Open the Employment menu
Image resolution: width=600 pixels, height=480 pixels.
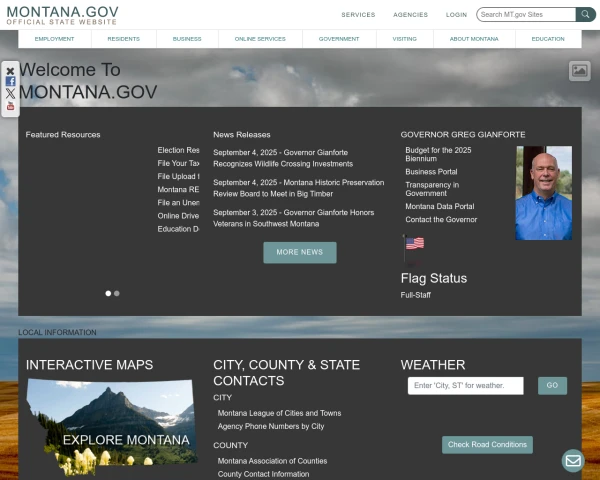54,39
